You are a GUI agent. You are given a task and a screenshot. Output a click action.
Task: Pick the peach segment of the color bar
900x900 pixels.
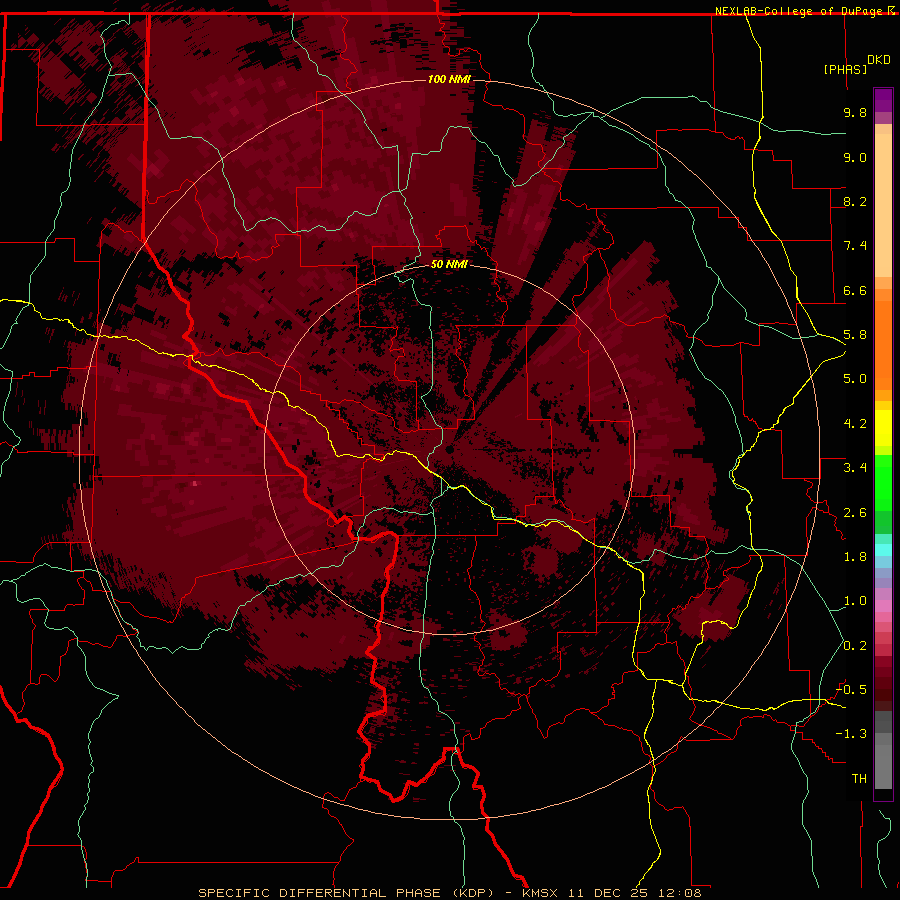click(883, 207)
